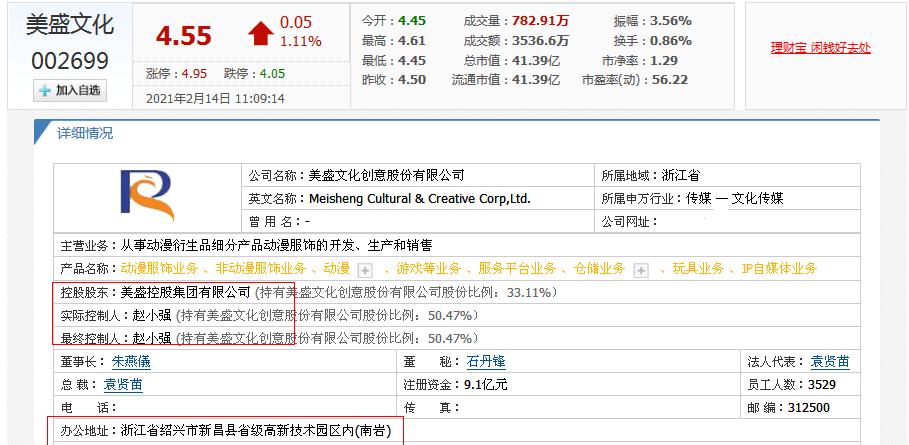Click the 振幅 value 3.56%
909x445 pixels.
(671, 21)
